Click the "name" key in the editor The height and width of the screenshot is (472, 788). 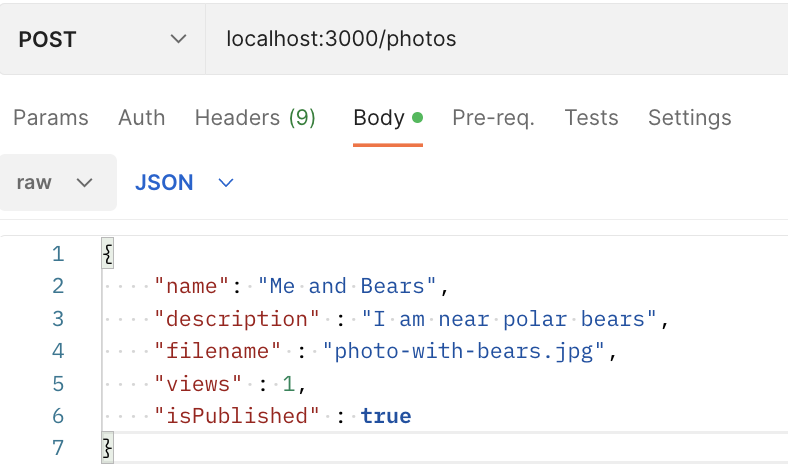[191, 287]
